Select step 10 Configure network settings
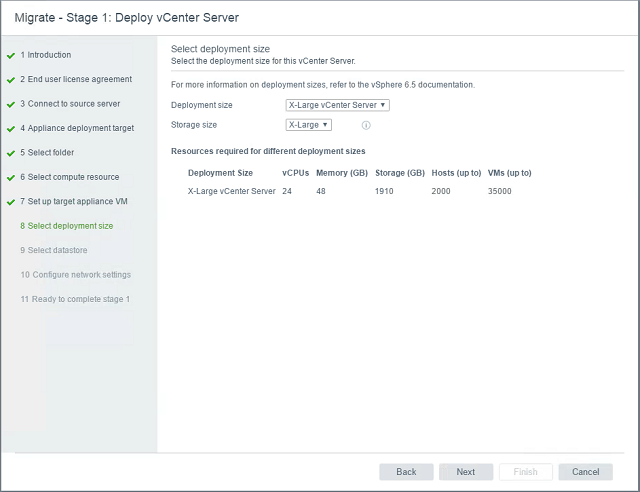The height and width of the screenshot is (492, 640). point(76,274)
